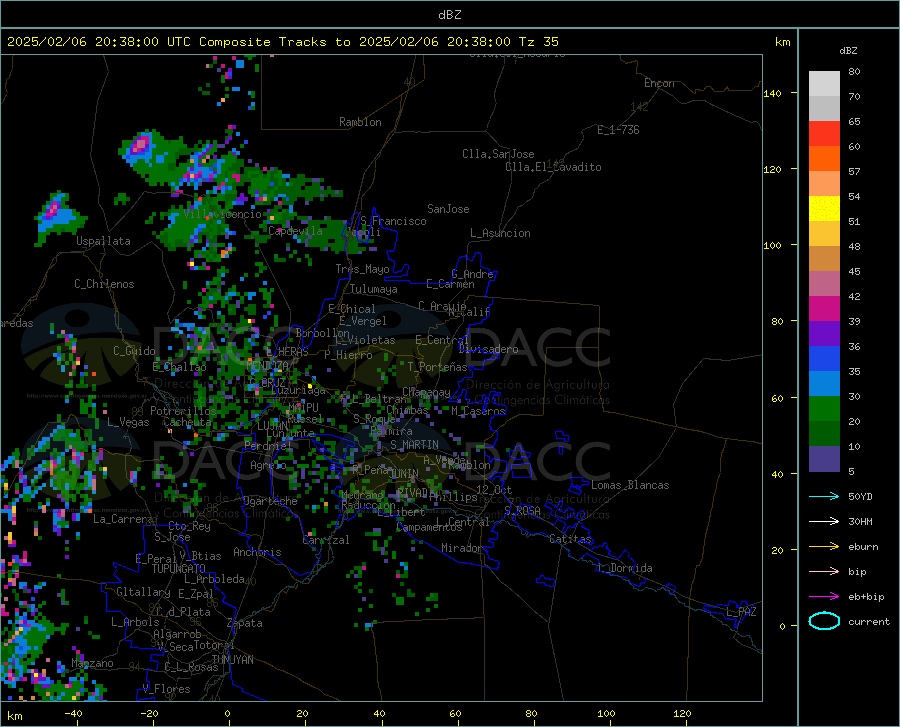The height and width of the screenshot is (727, 900).
Task: Click the light blue 30–35 dBZ swatch
Action: point(824,384)
